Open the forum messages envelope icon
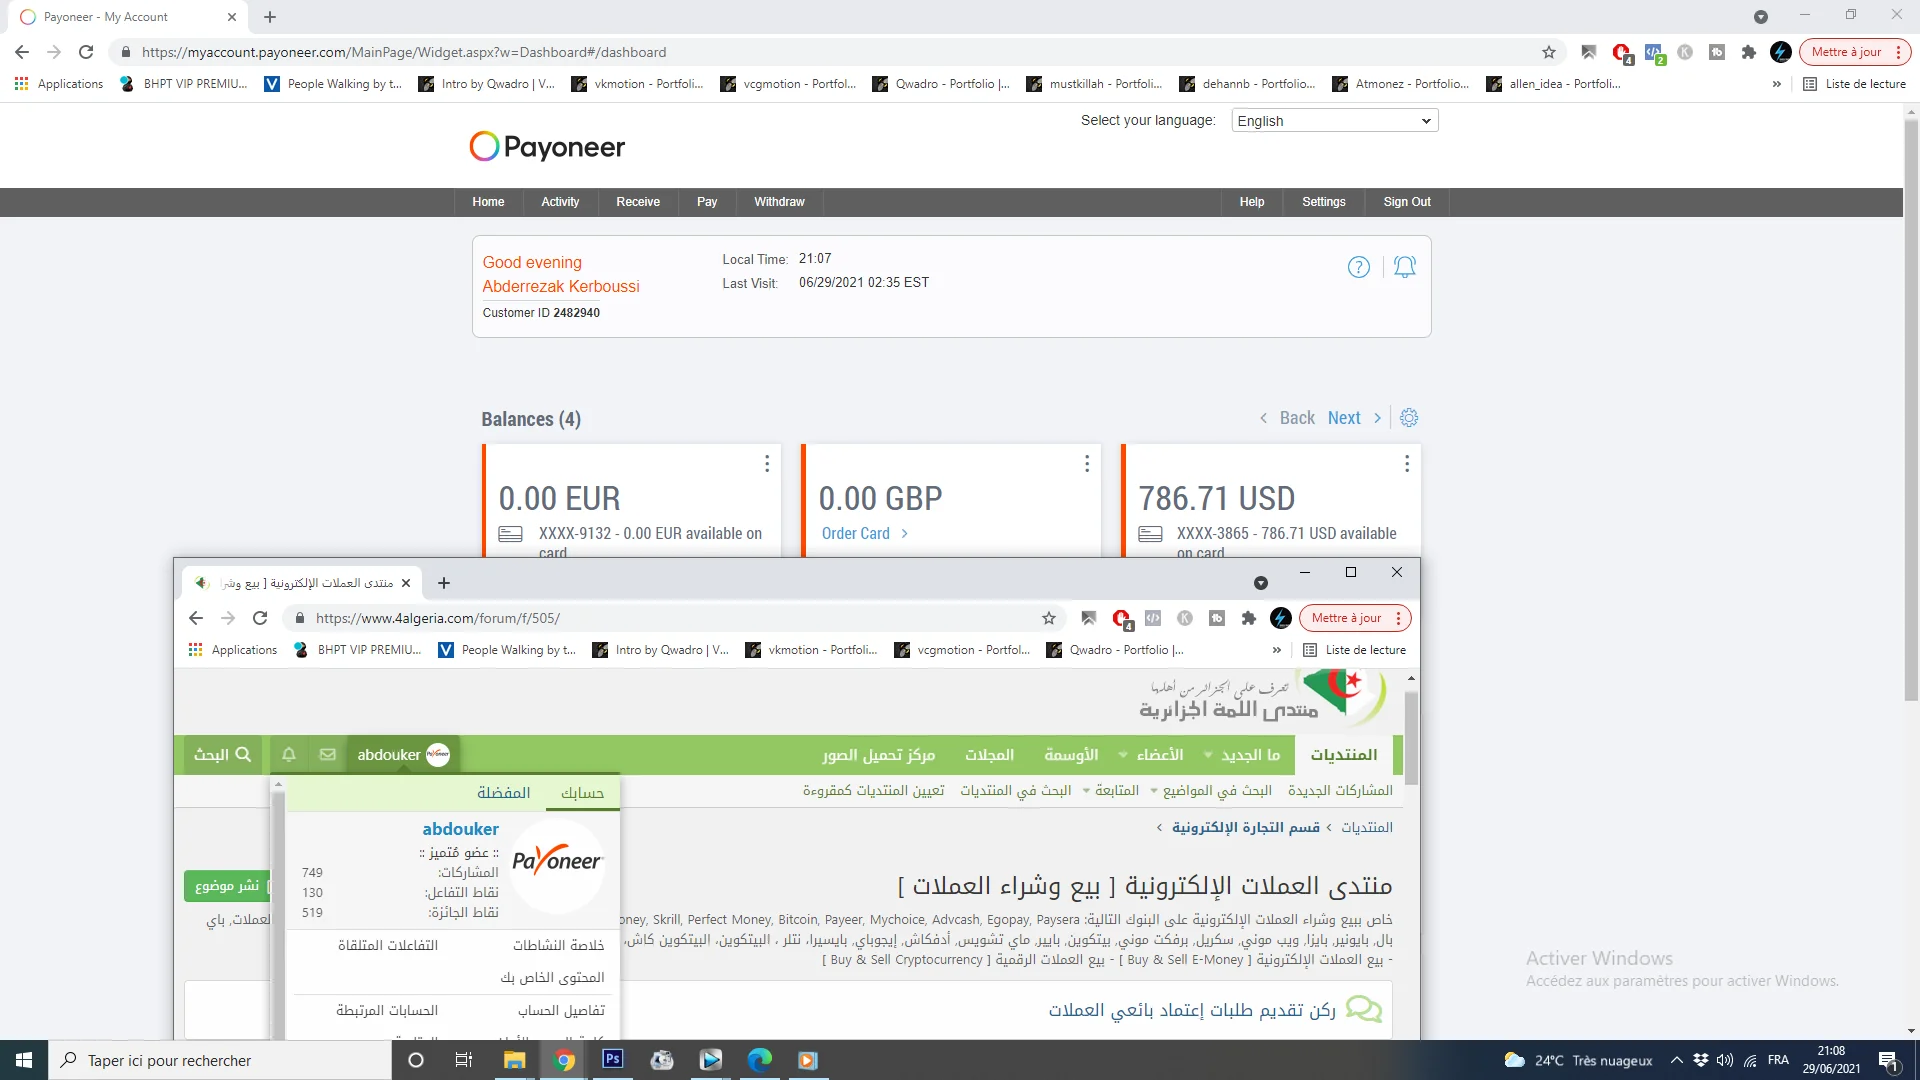This screenshot has width=1920, height=1080. (x=327, y=755)
